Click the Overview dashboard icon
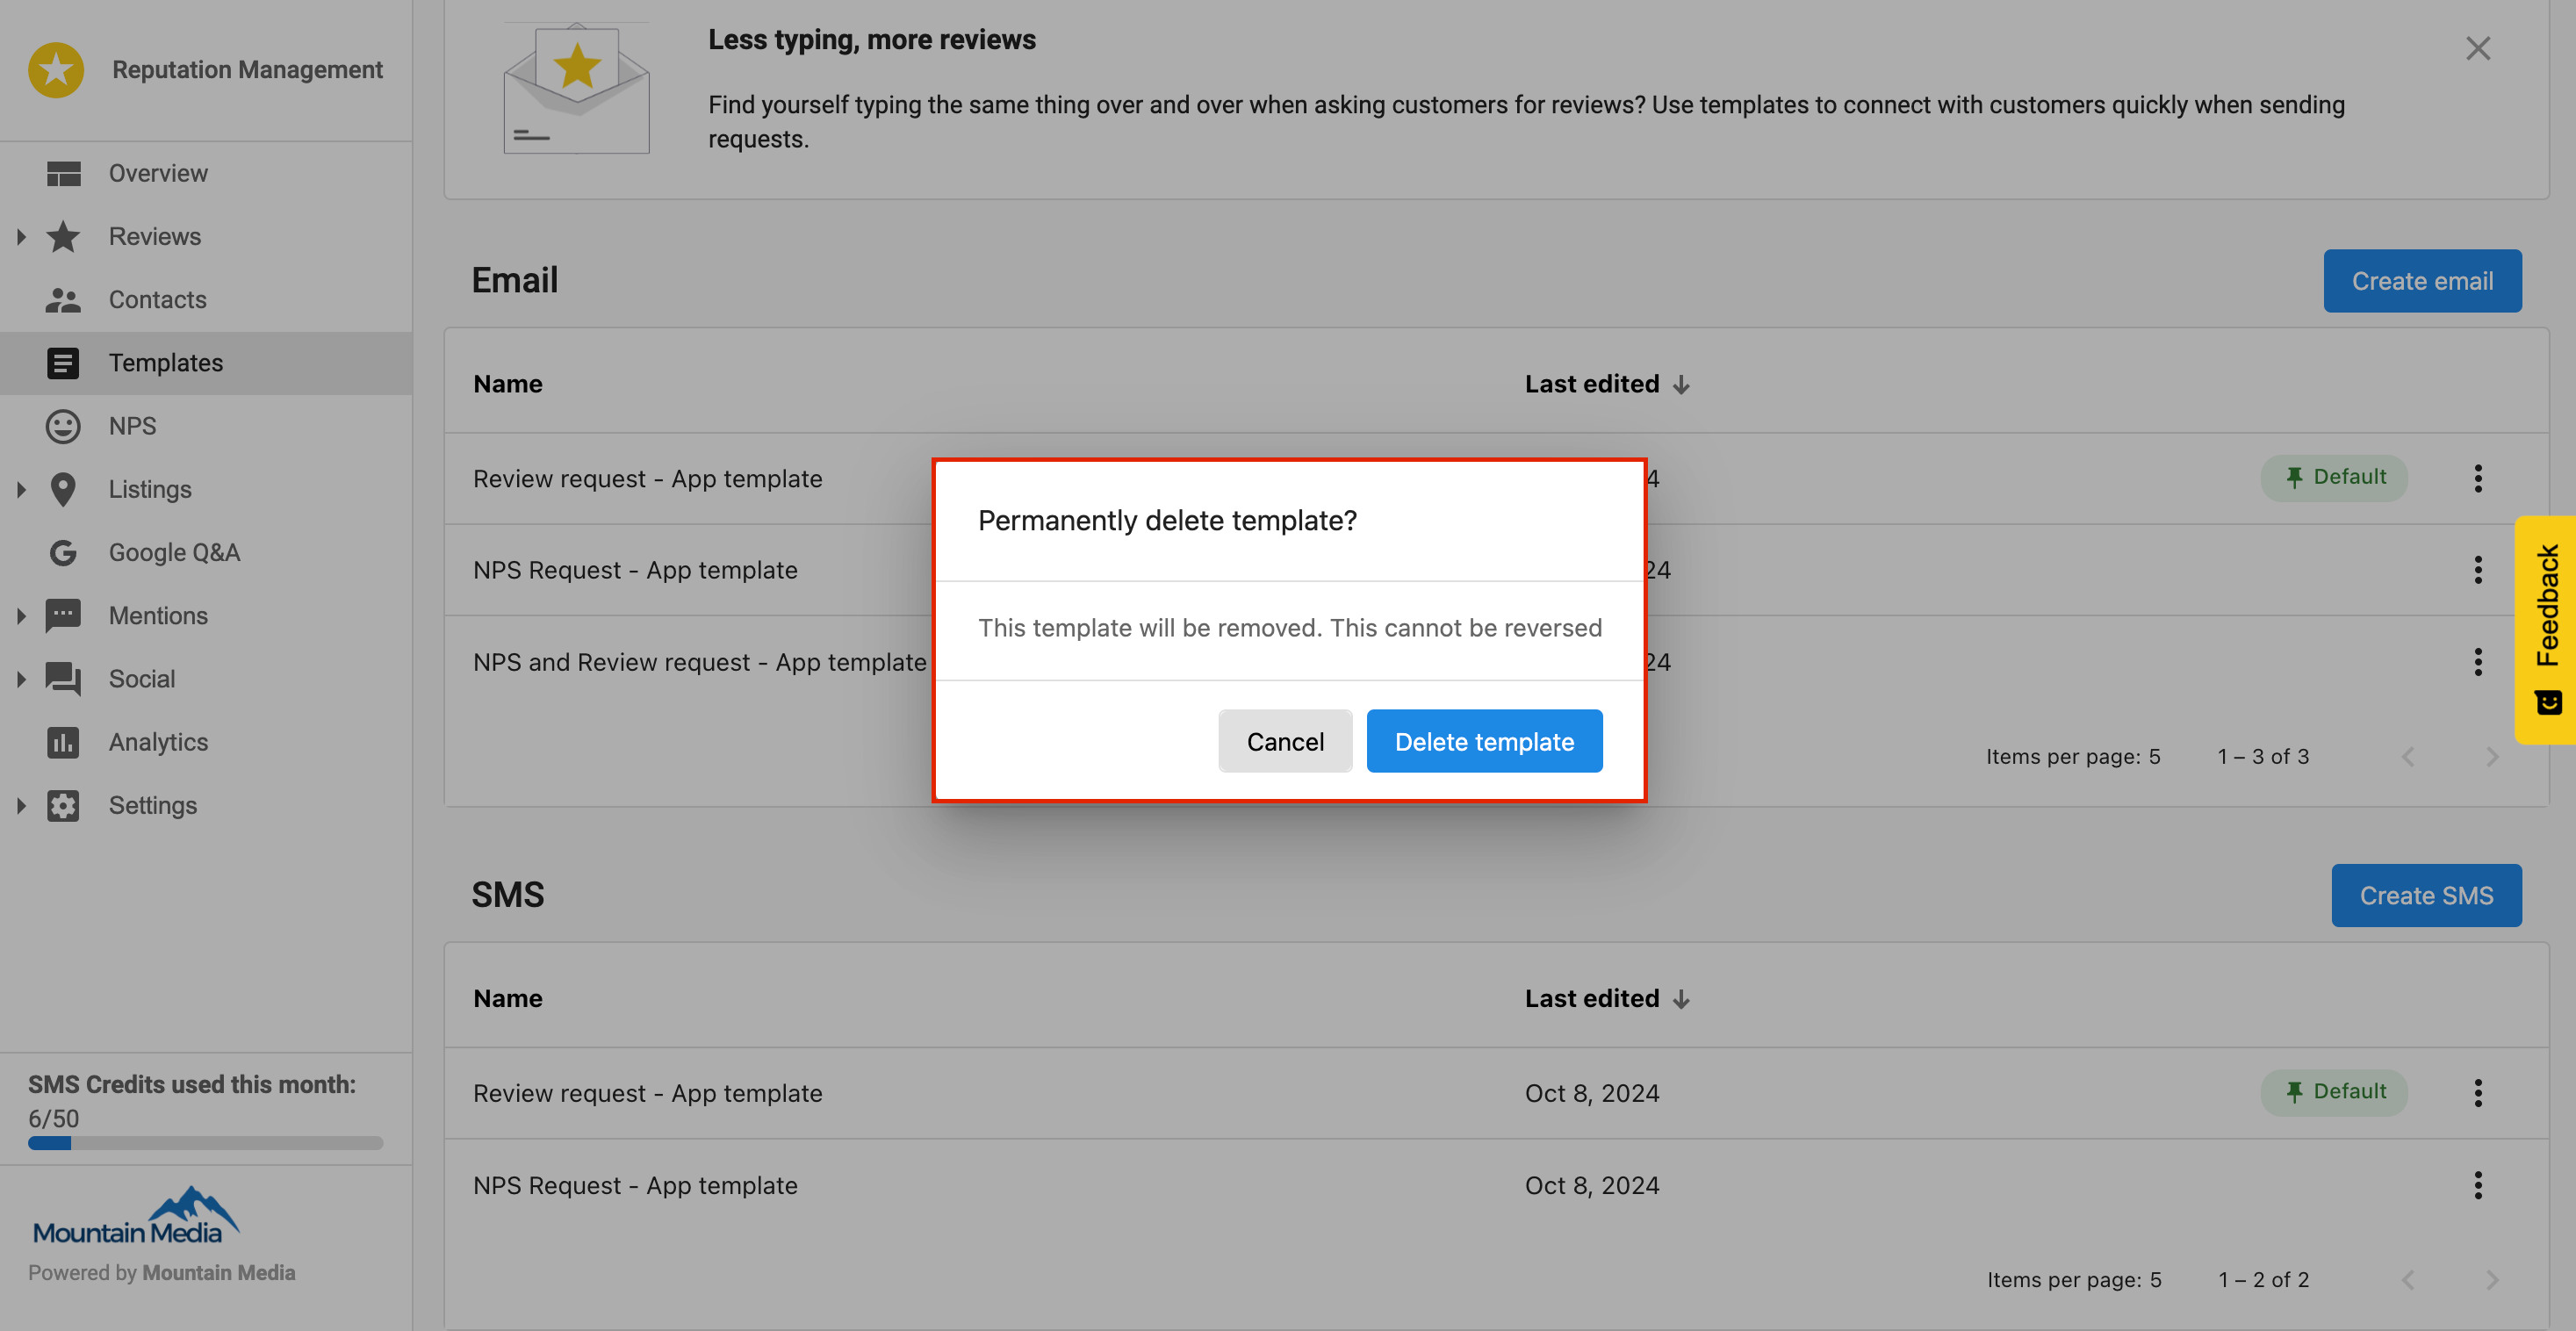Screen dimensions: 2576x1331 coord(63,172)
